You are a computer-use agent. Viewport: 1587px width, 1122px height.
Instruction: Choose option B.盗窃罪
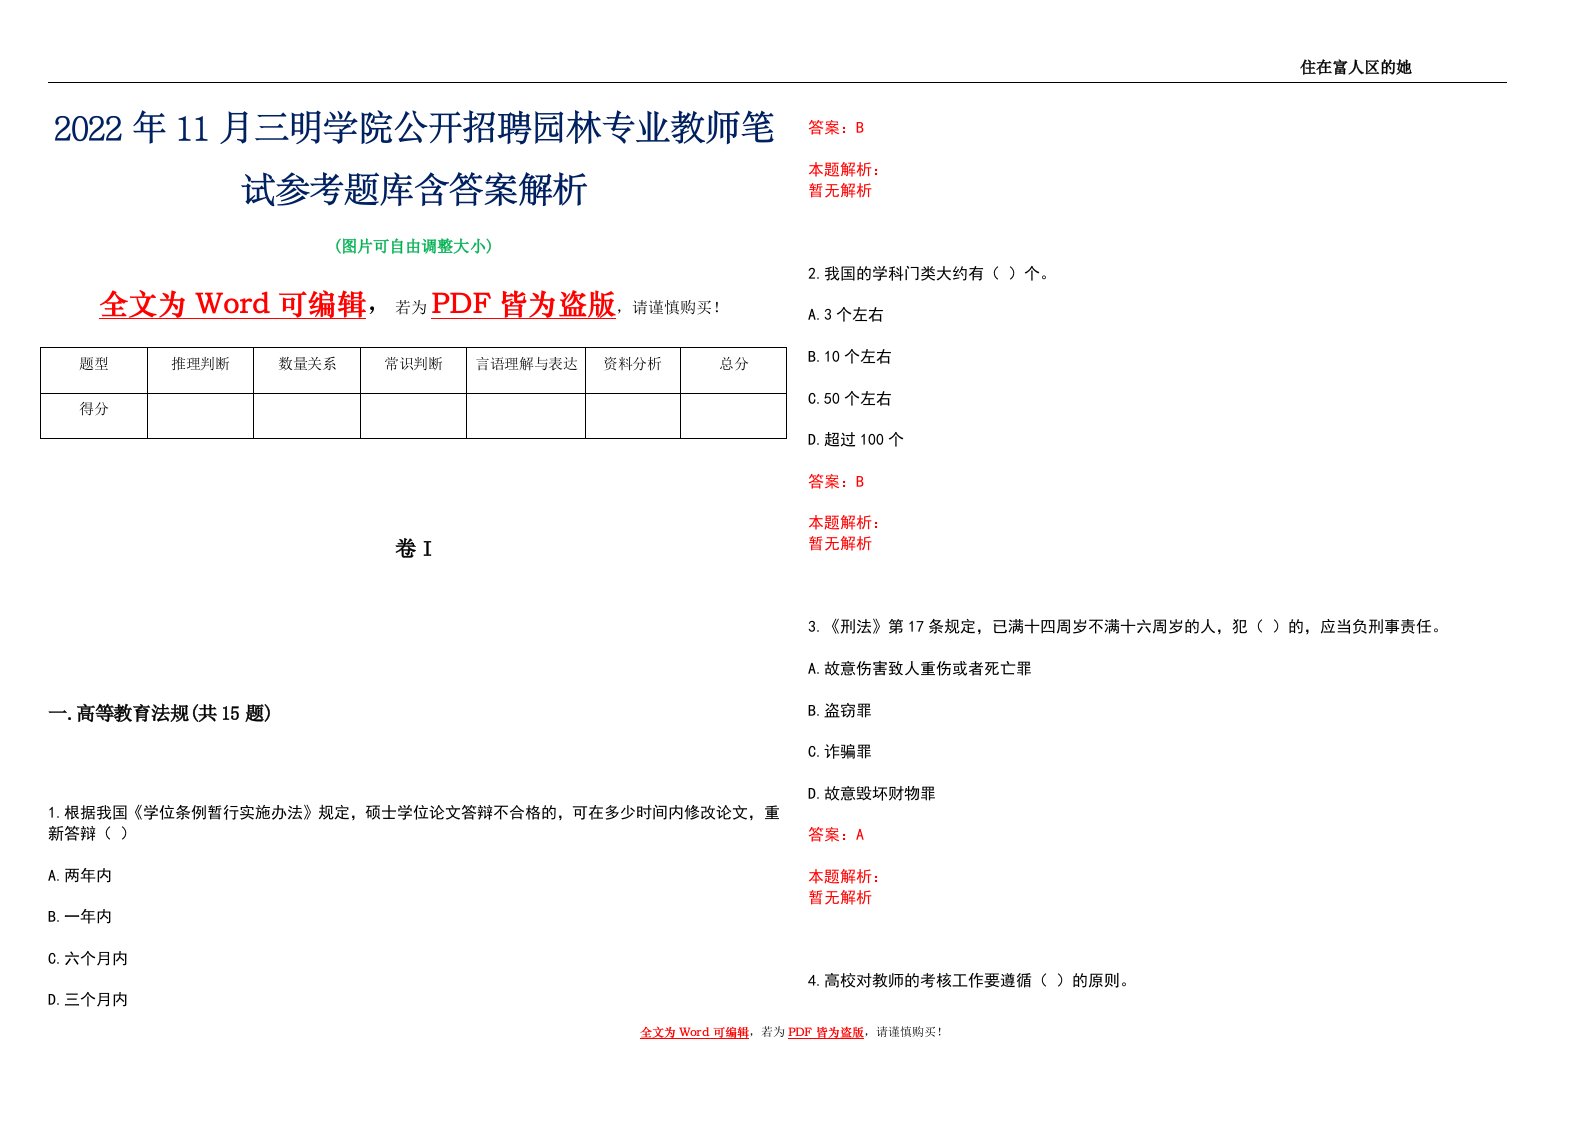[840, 711]
